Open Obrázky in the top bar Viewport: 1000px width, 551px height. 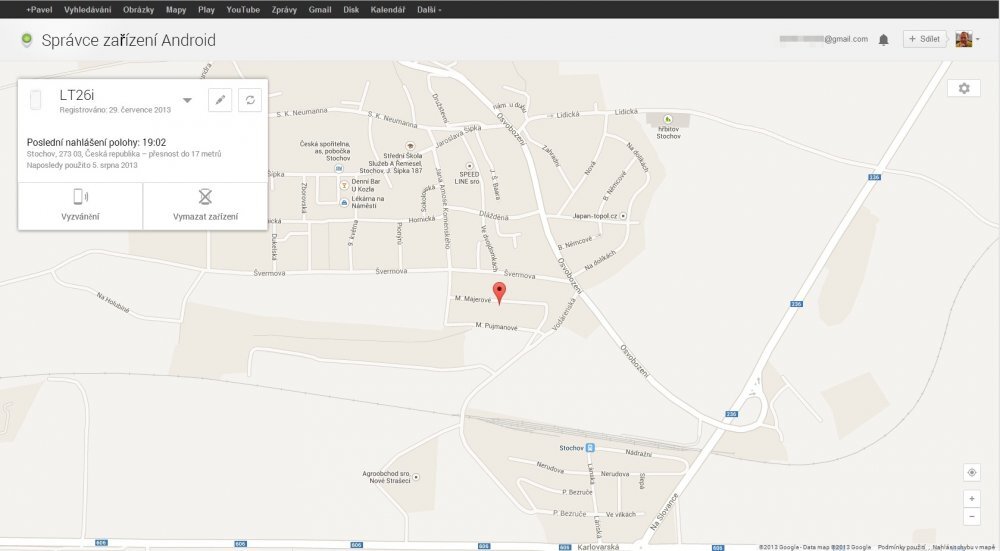pyautogui.click(x=138, y=10)
